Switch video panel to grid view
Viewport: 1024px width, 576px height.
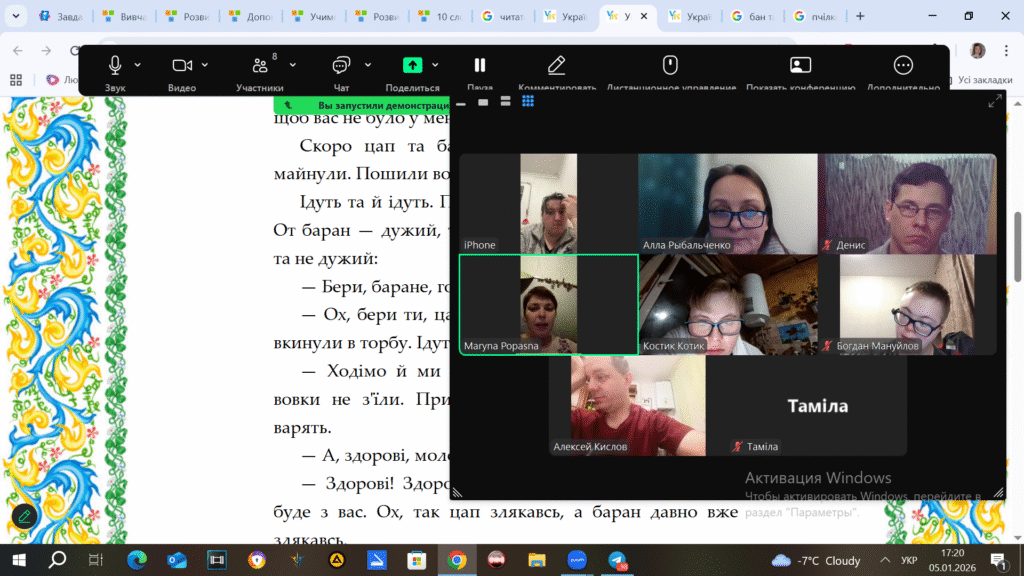[x=528, y=101]
